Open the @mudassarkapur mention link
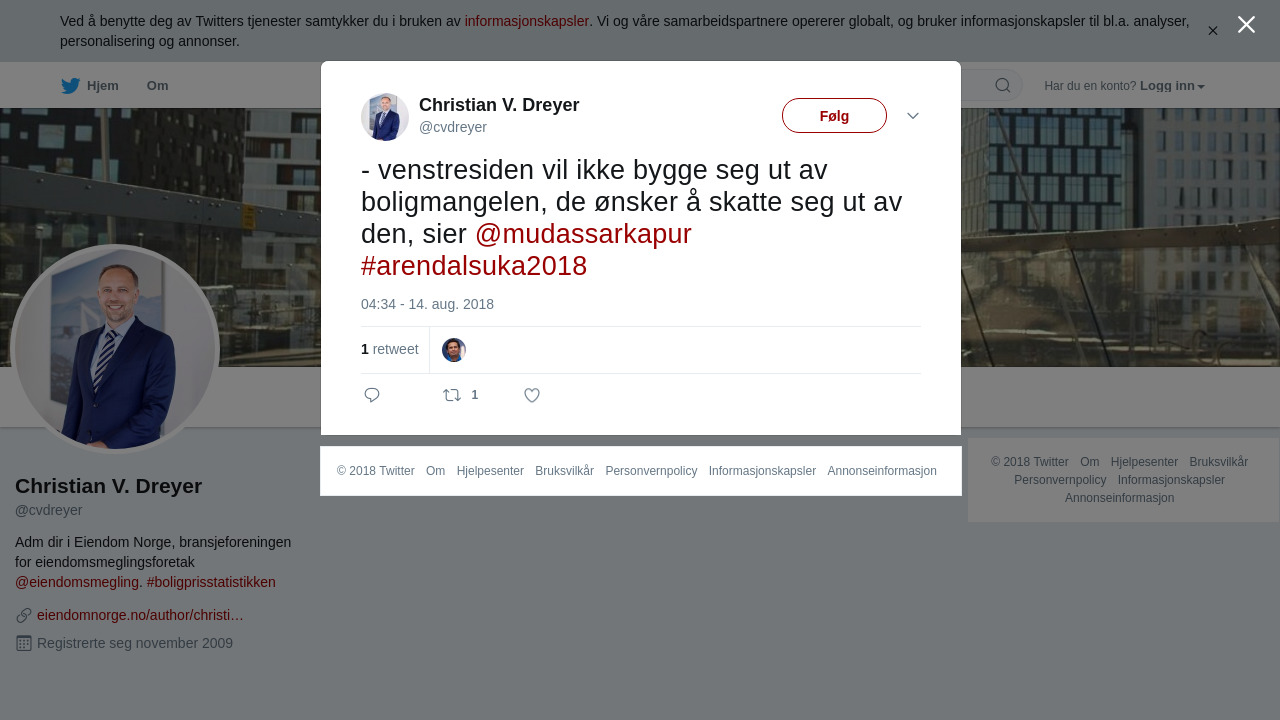 coord(583,234)
